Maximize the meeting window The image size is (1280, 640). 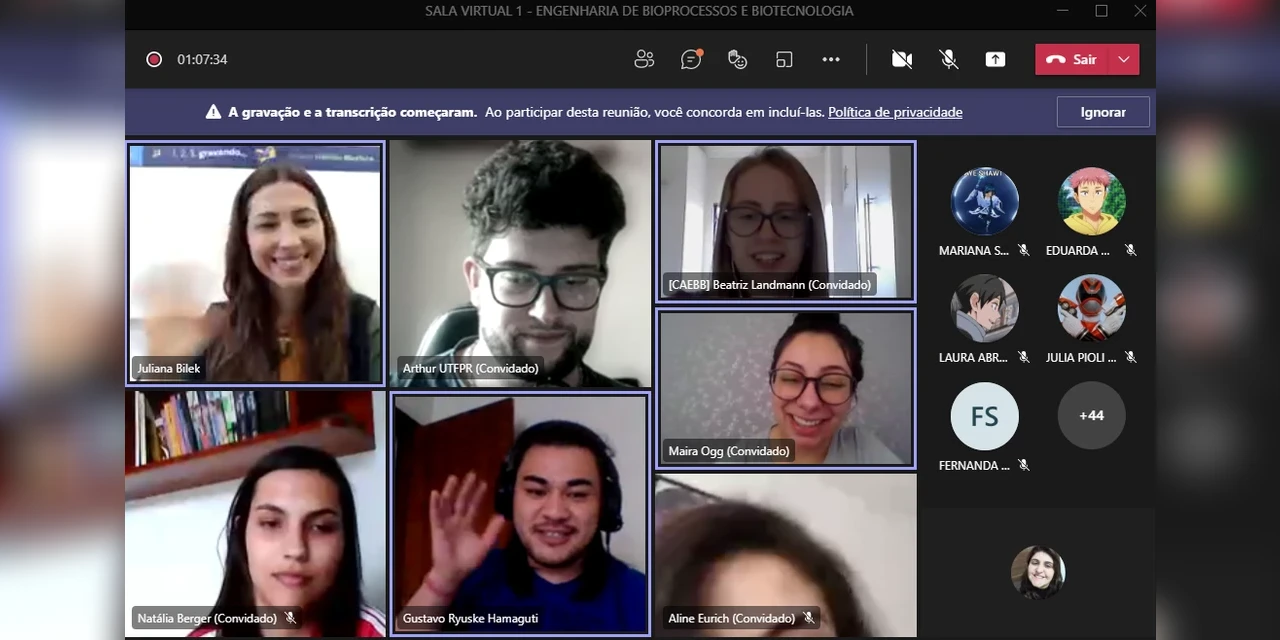1101,11
